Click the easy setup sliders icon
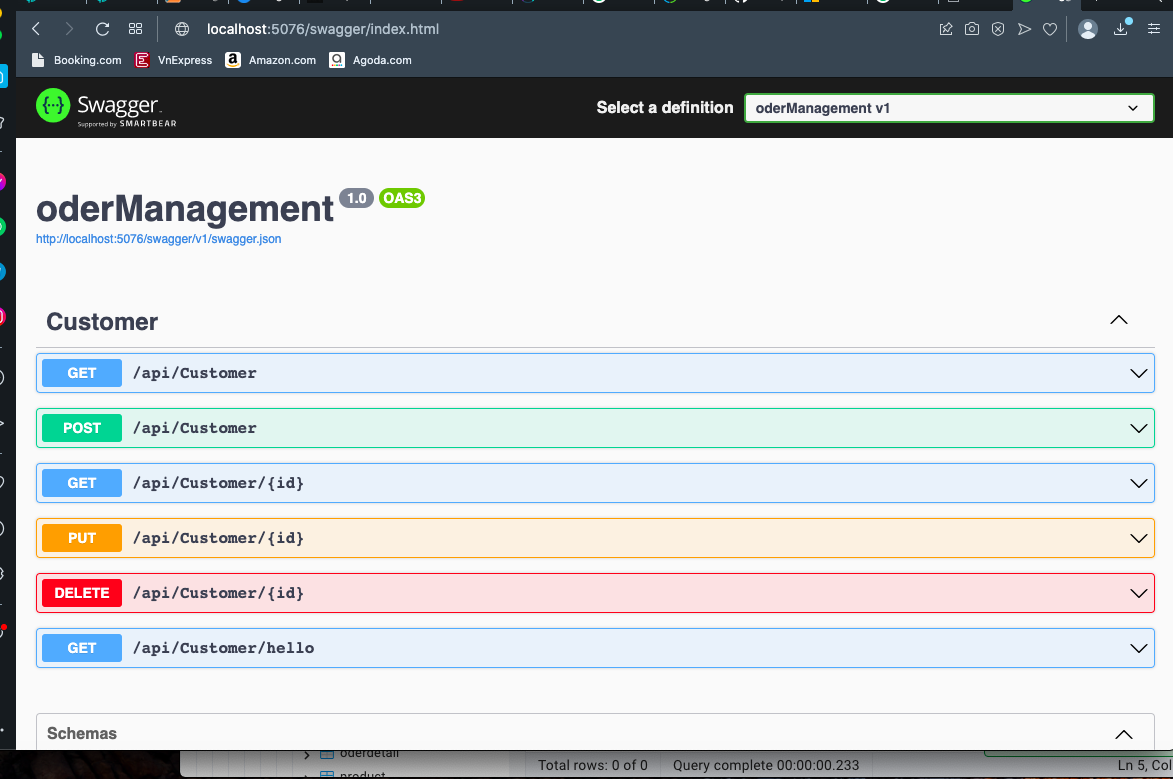1173x779 pixels. coord(1152,29)
